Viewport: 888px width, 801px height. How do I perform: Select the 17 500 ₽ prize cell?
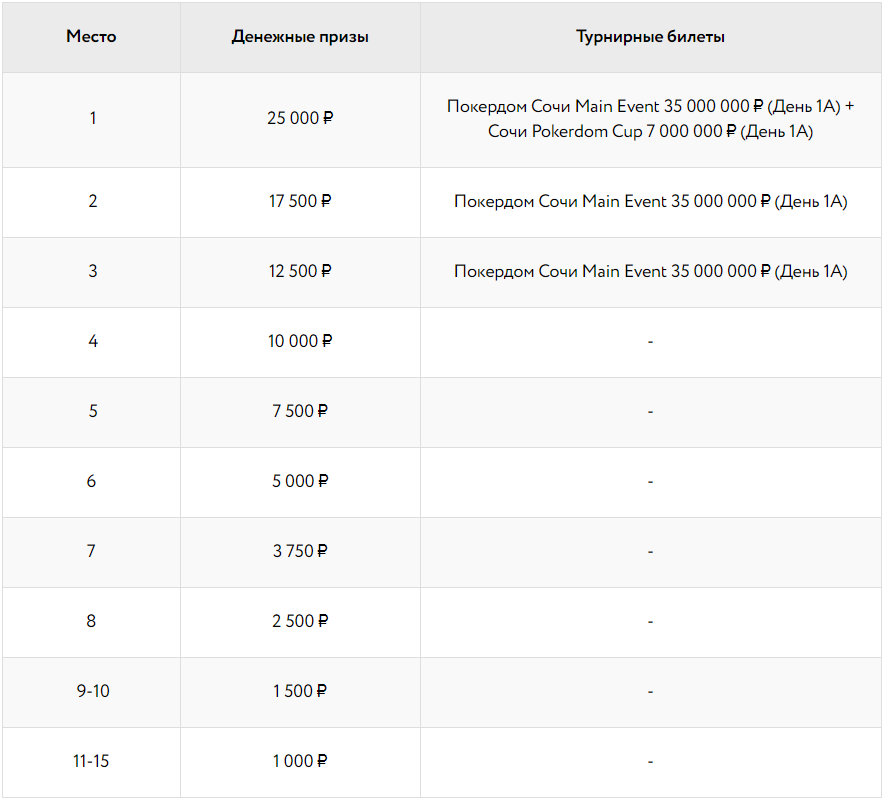(300, 201)
